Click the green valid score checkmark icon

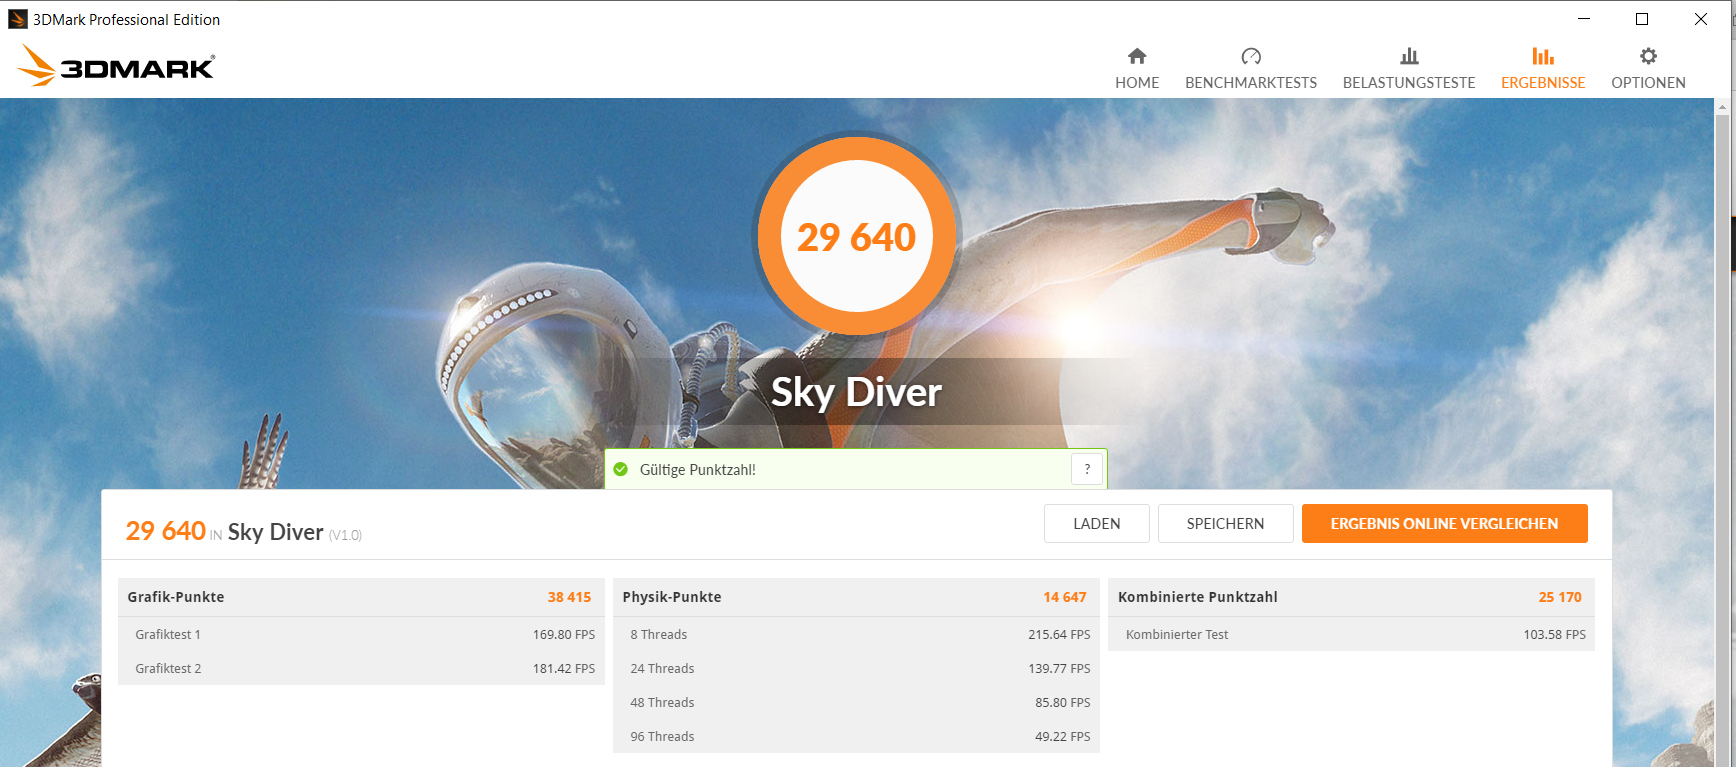pos(621,469)
